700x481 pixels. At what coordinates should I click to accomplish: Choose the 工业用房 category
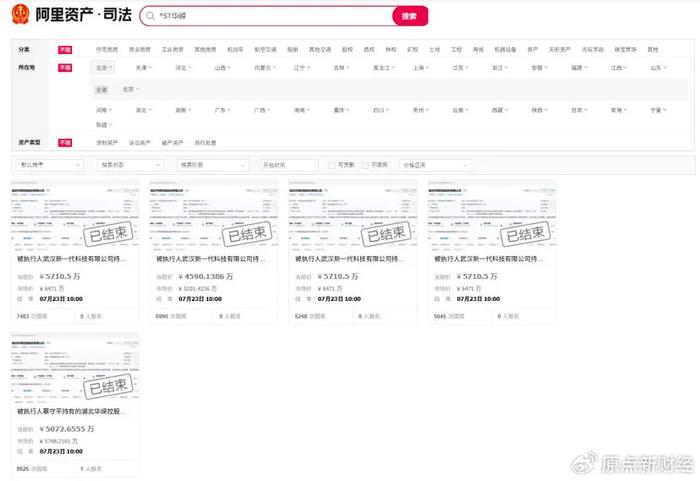click(x=172, y=50)
